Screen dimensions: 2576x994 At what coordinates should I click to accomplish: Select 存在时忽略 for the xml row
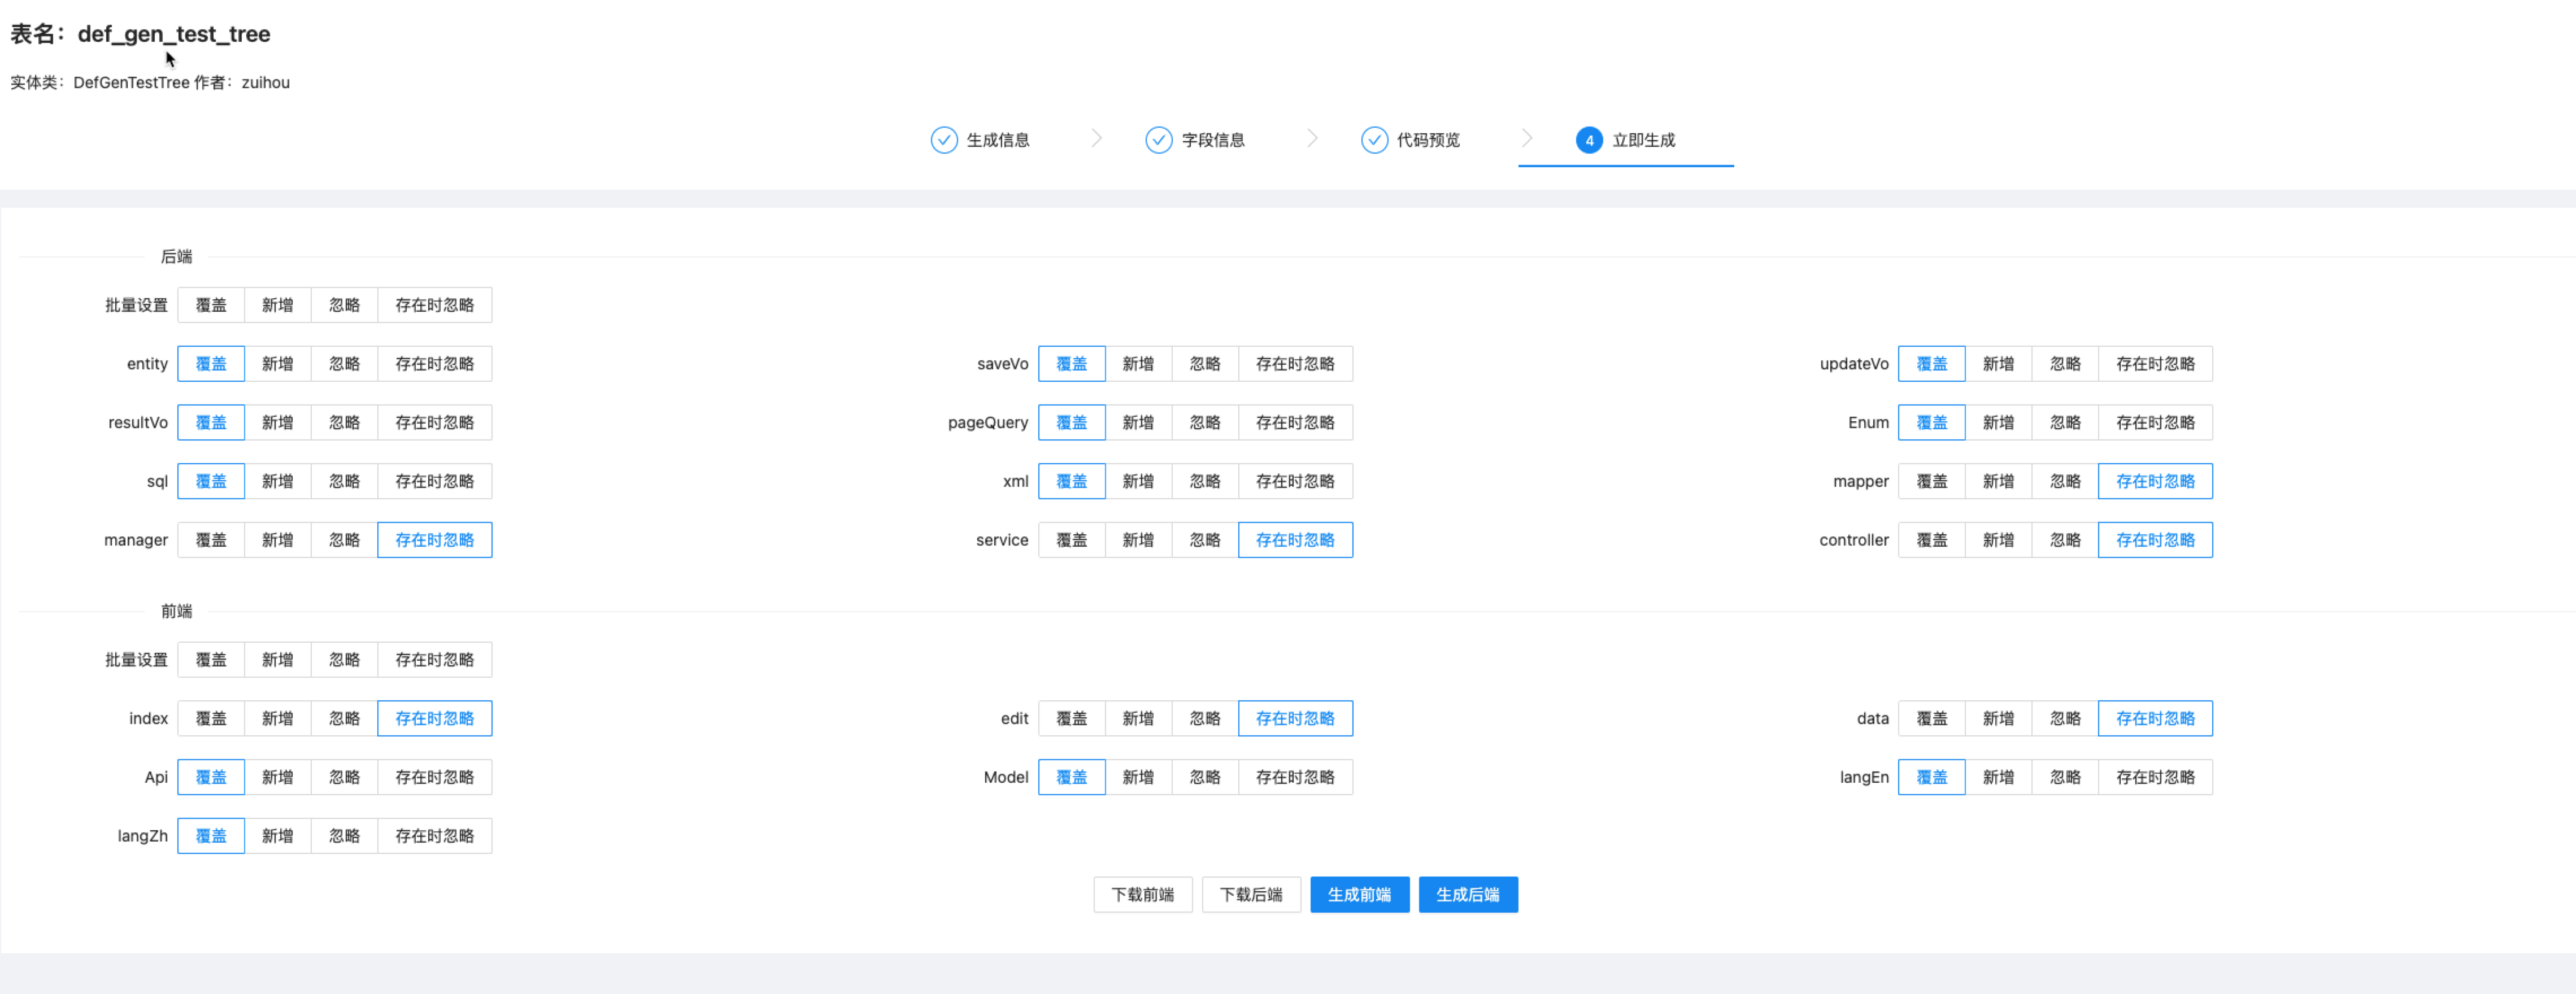[1294, 481]
